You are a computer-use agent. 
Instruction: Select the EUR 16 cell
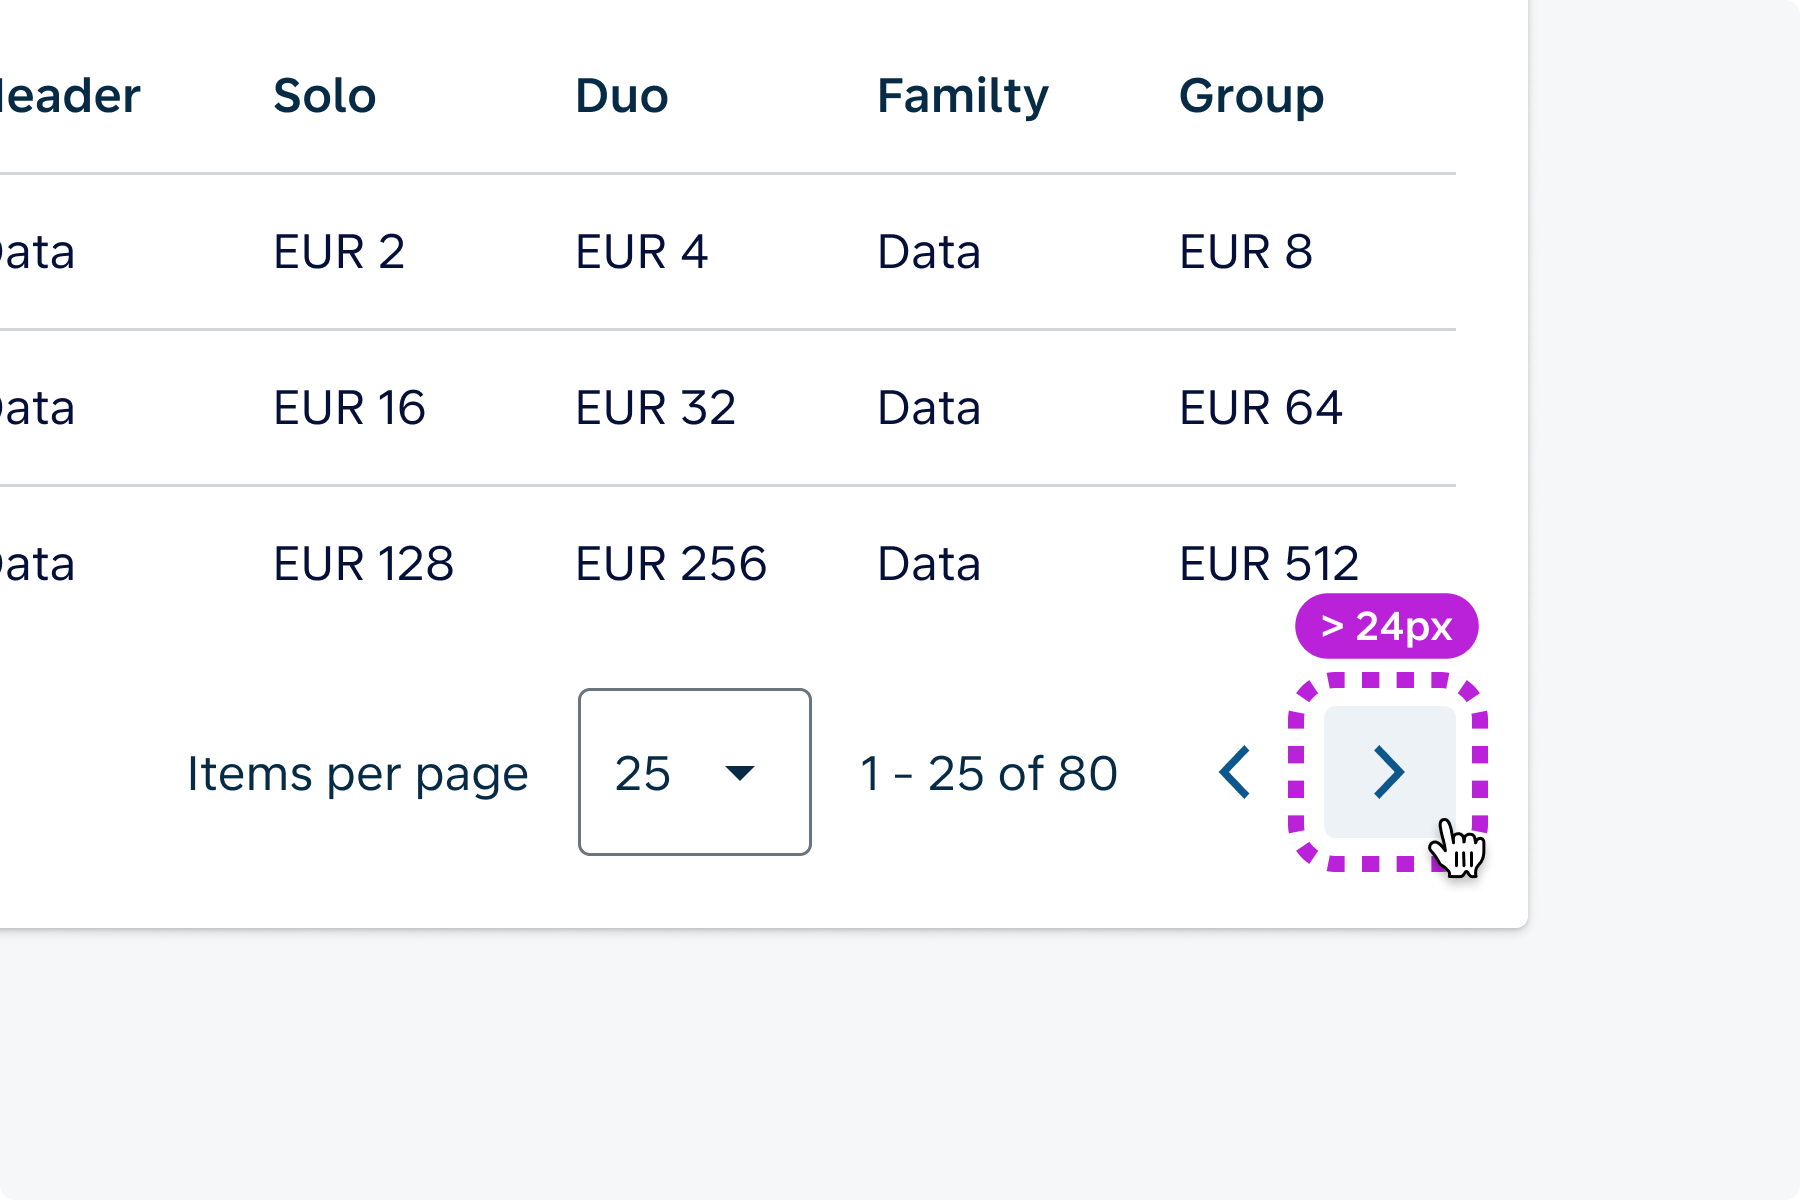(x=350, y=408)
